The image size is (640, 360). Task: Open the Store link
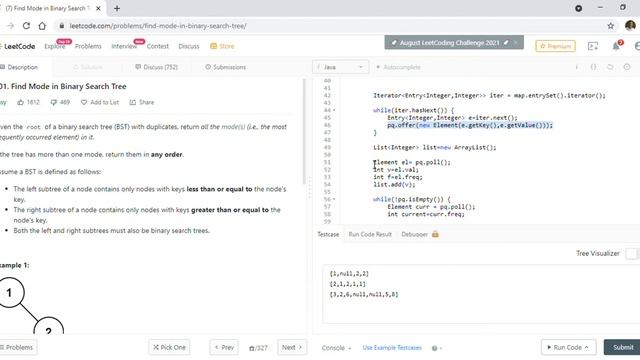222,46
